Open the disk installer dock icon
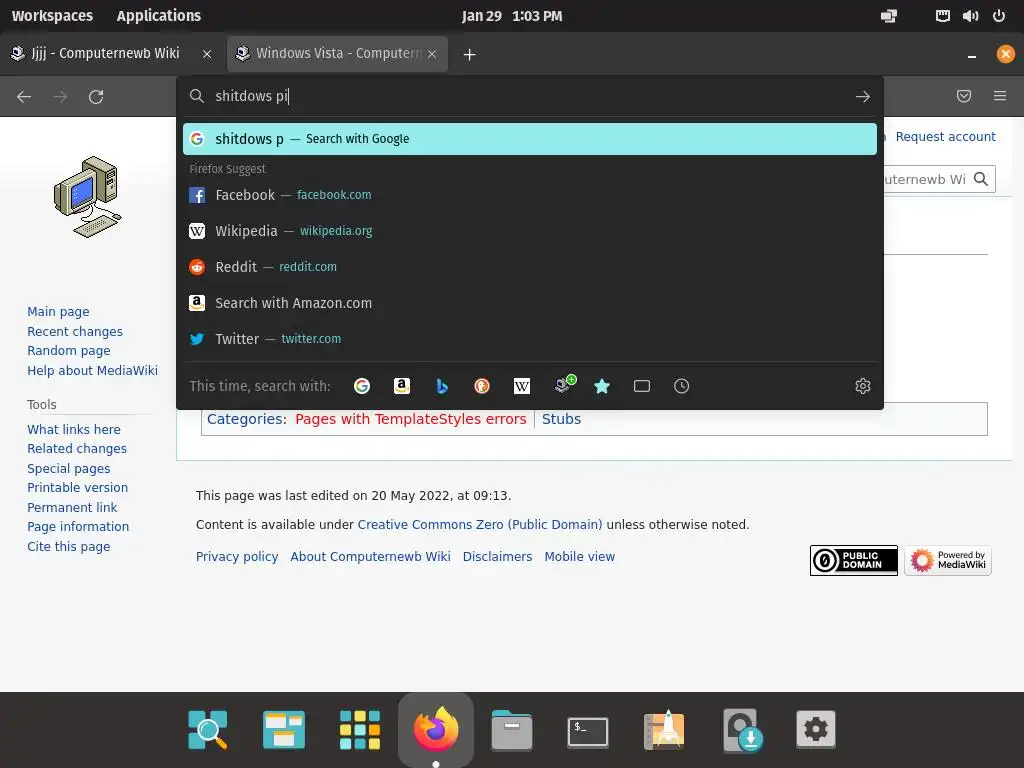This screenshot has height=768, width=1024. [x=743, y=730]
